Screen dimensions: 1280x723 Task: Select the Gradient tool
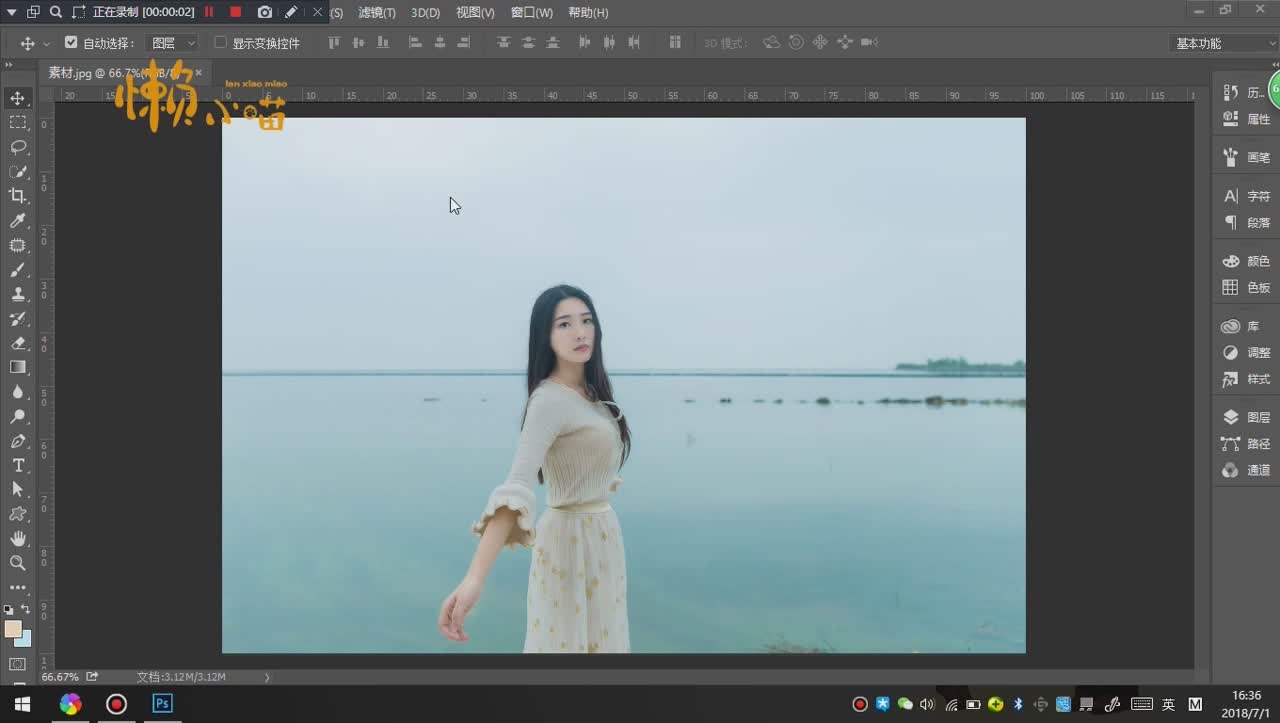18,367
